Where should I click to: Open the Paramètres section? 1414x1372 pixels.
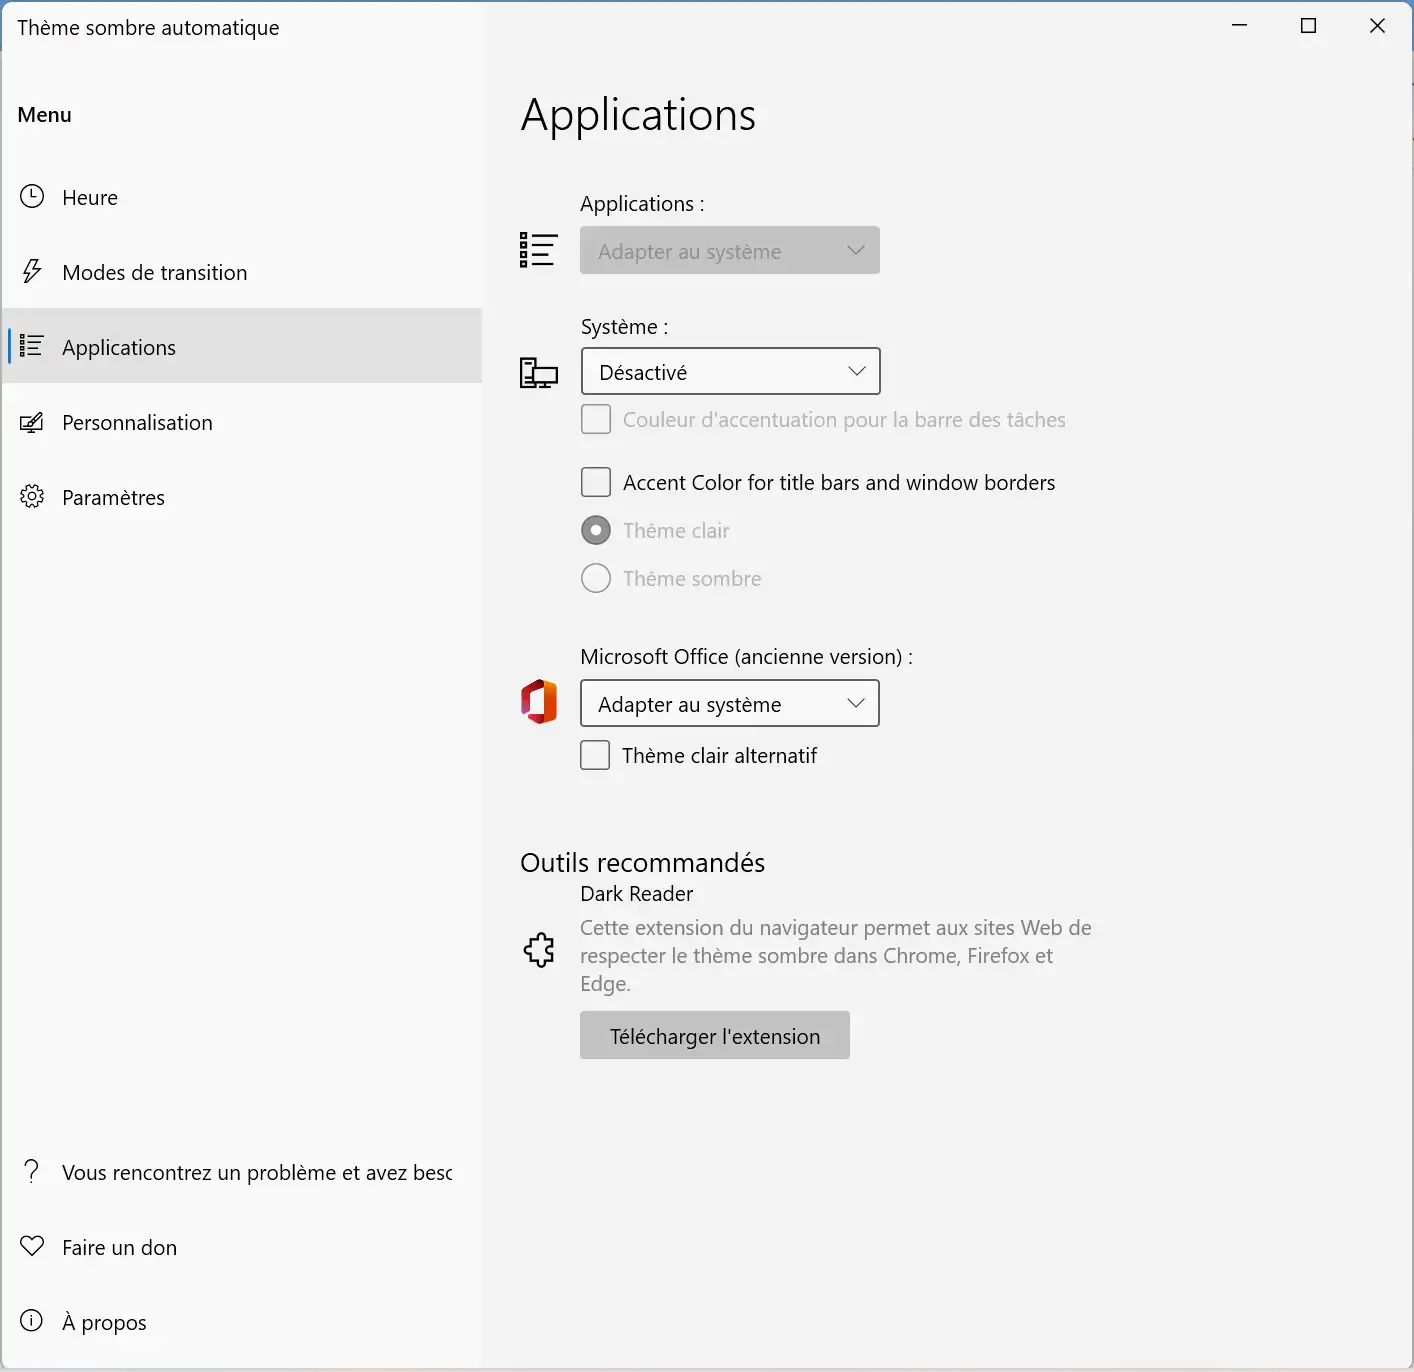tap(242, 497)
